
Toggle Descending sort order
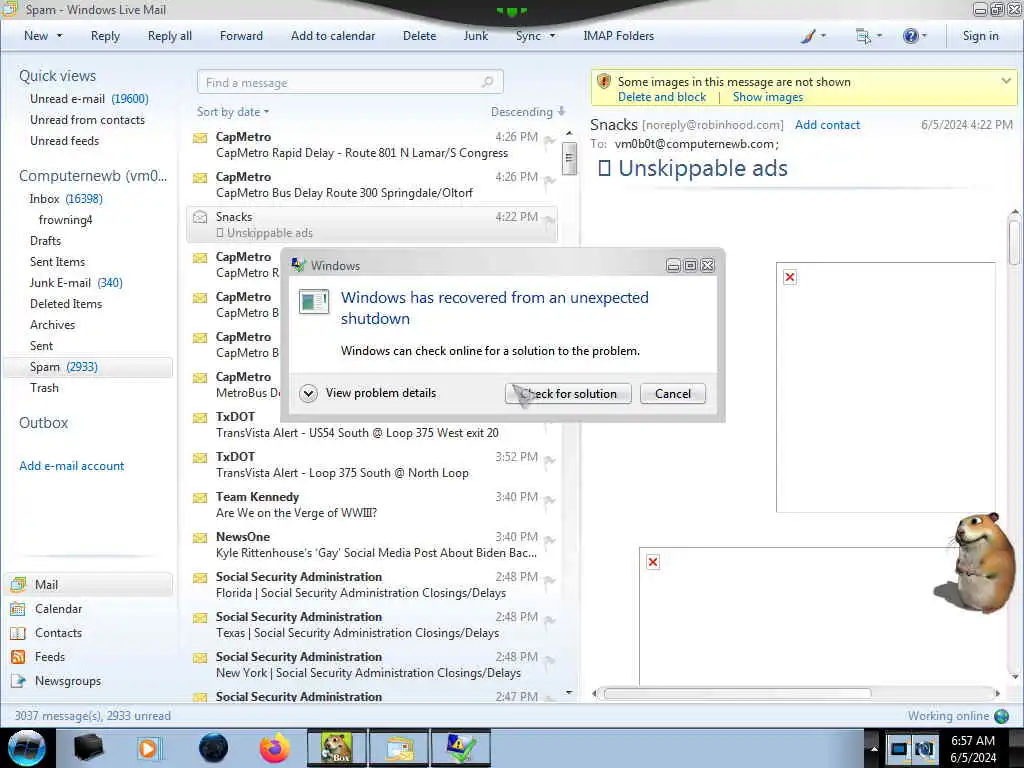[528, 112]
